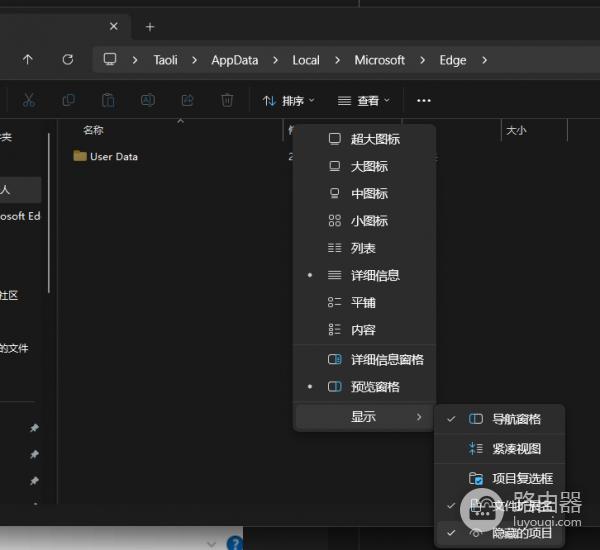600x550 pixels.
Task: Select 内容 view option
Action: (x=364, y=330)
